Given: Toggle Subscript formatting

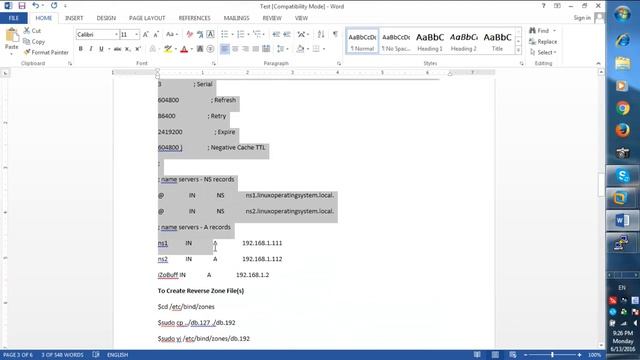Looking at the screenshot, I should (x=128, y=49).
